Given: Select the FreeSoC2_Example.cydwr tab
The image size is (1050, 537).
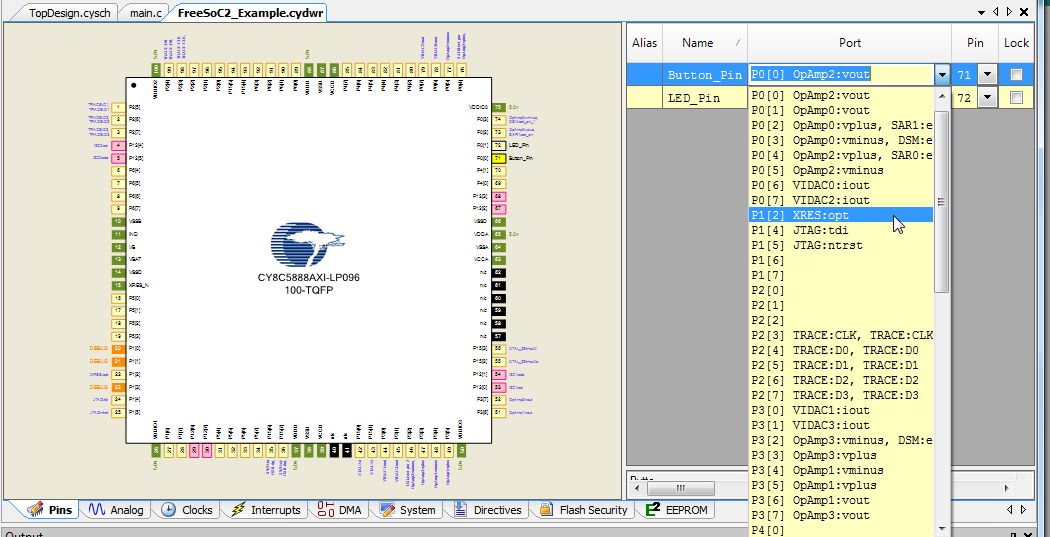Looking at the screenshot, I should [x=249, y=13].
